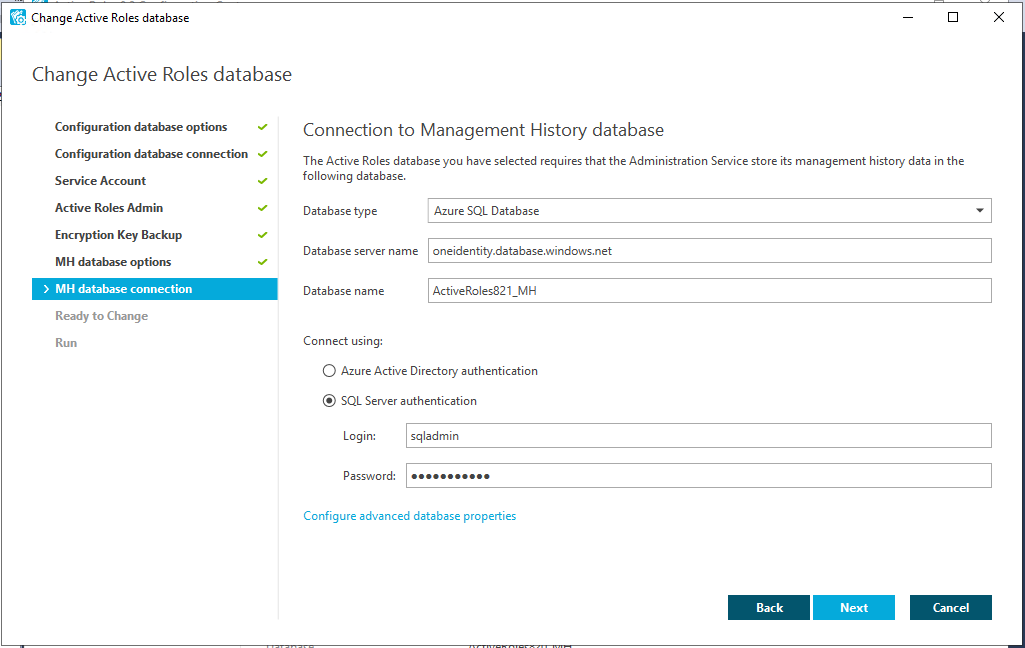Viewport: 1025px width, 648px height.
Task: Click the arrow marker beside MH database connection
Action: point(45,289)
